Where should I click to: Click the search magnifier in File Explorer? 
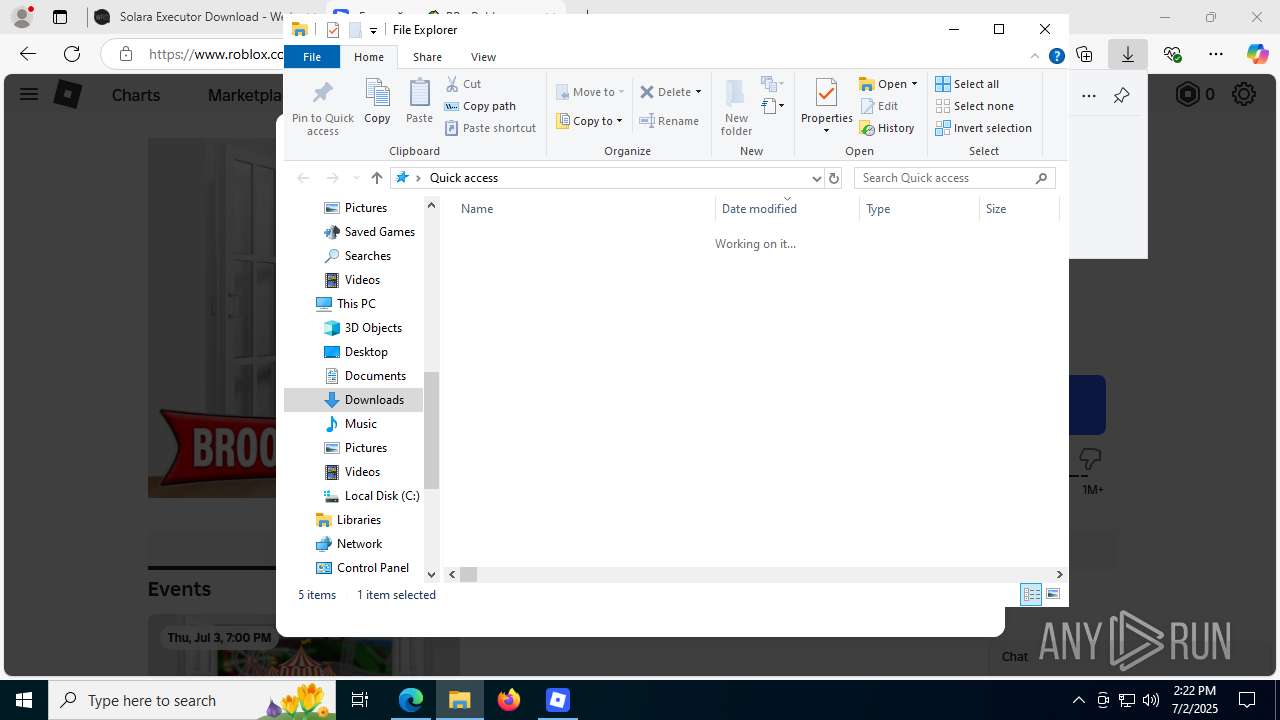click(1041, 178)
